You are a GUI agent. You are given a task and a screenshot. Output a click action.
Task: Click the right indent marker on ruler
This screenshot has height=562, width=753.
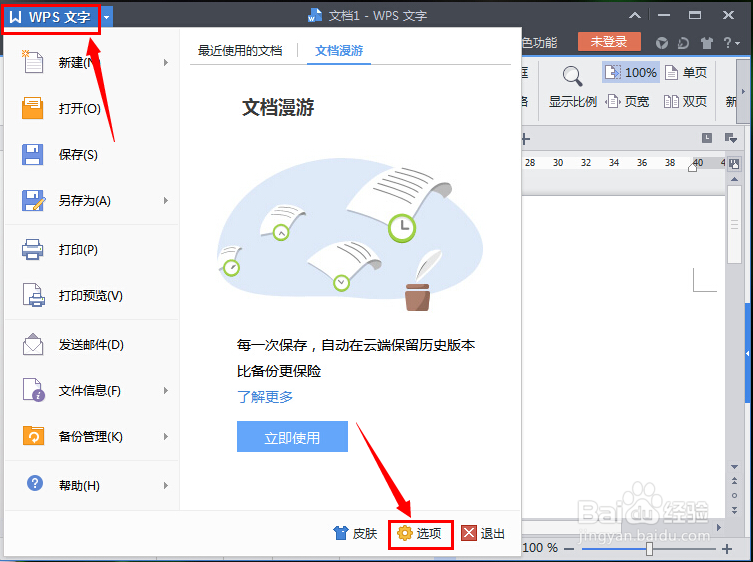pyautogui.click(x=692, y=167)
